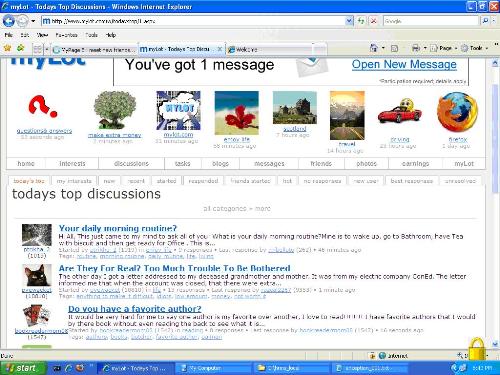Click the RSS feeds icon in command bar
Image resolution: width=500 pixels, height=375 pixels.
click(x=394, y=48)
